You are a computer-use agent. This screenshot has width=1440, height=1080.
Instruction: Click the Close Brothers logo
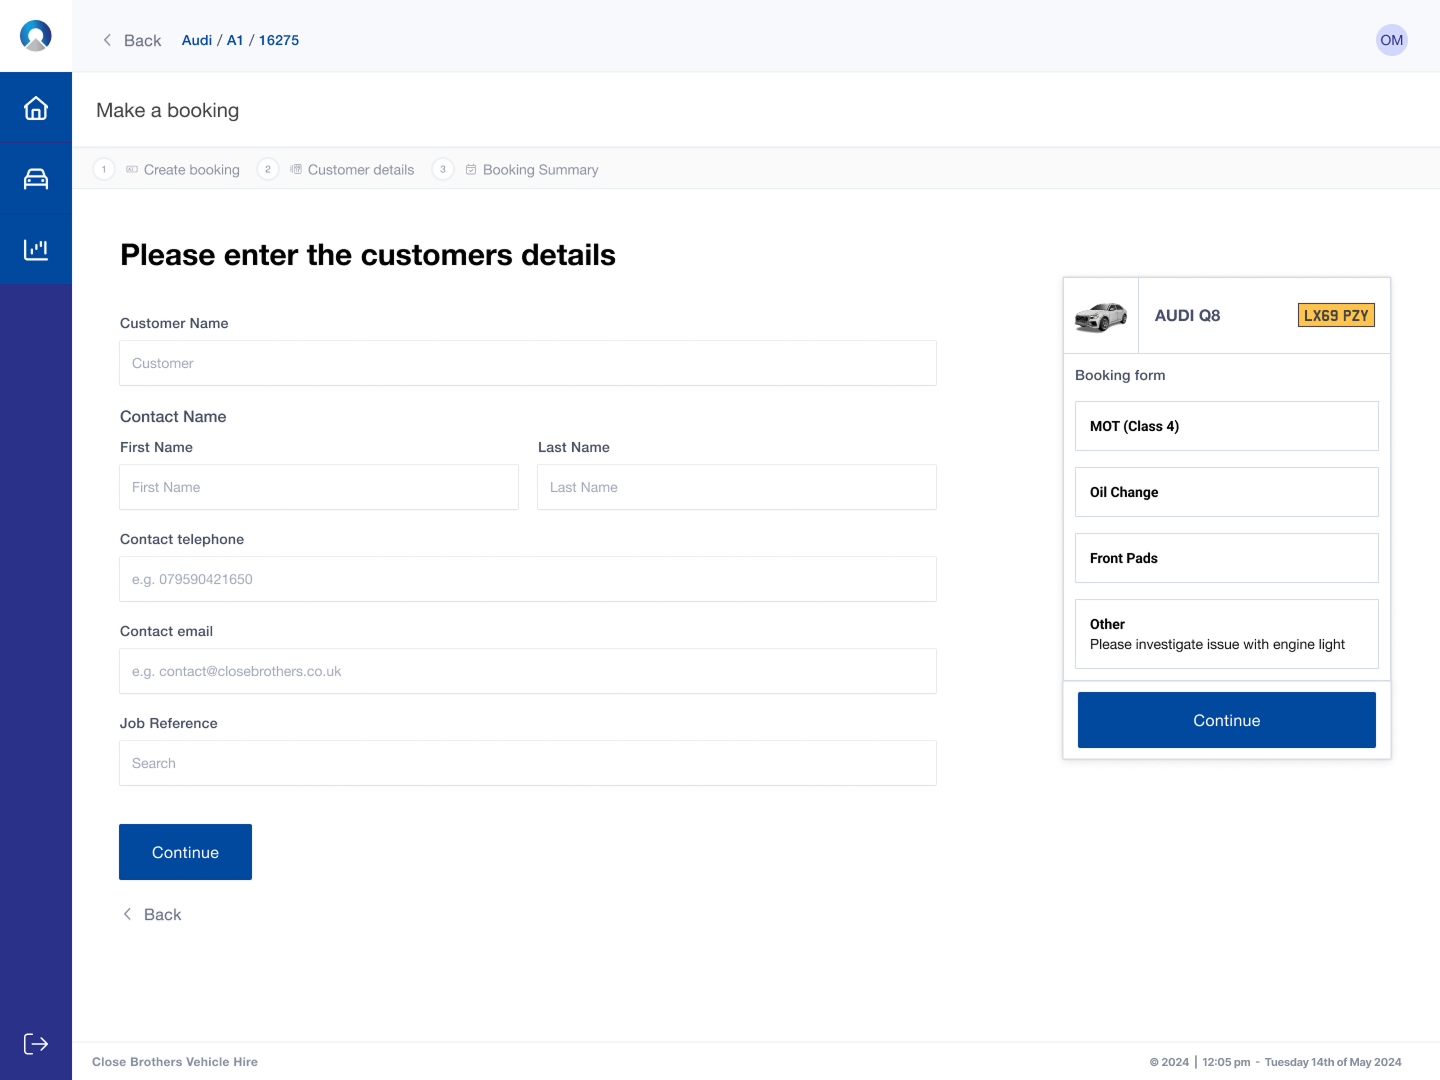point(36,35)
